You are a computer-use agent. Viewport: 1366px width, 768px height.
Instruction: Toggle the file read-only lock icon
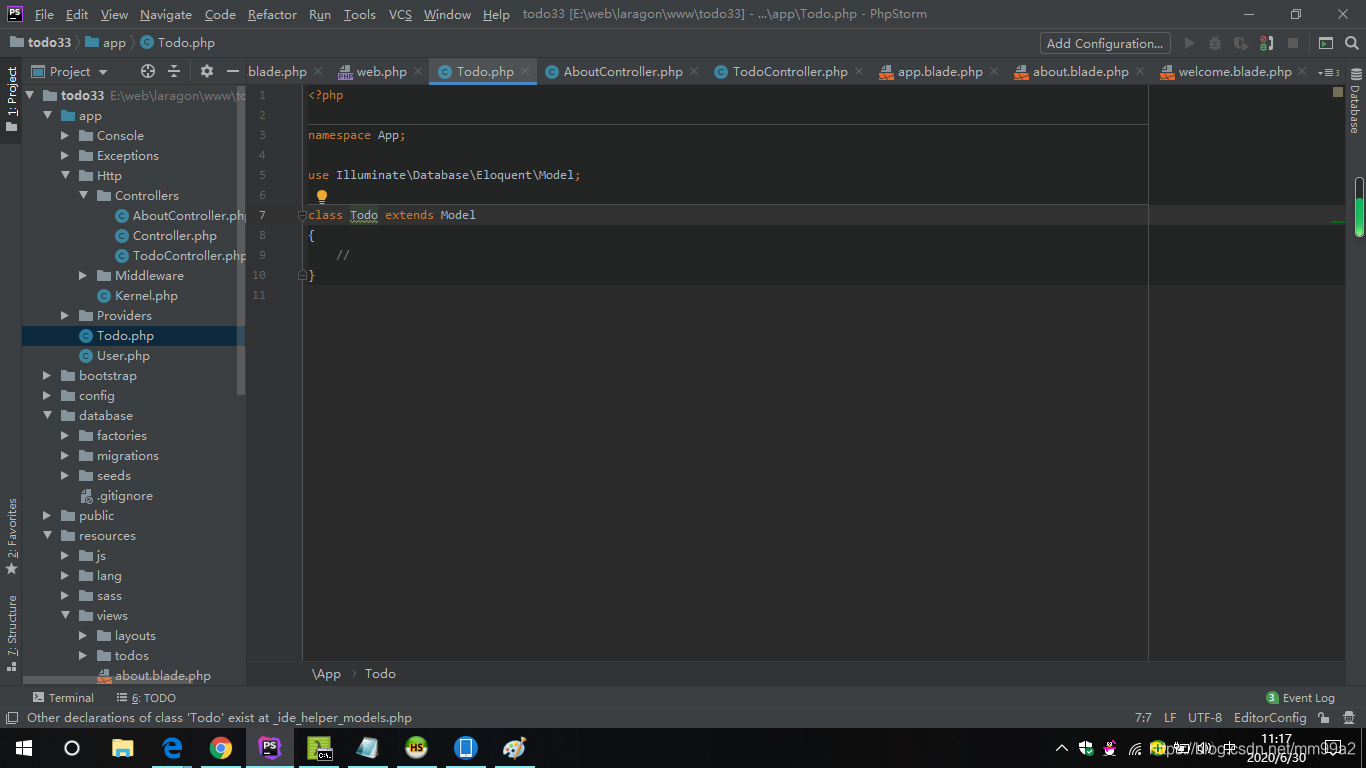coord(1323,717)
